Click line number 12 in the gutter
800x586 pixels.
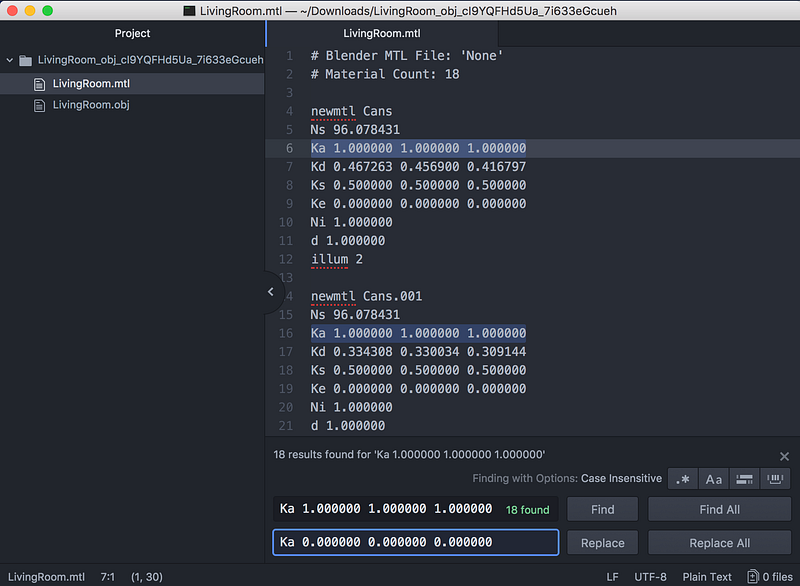point(286,260)
